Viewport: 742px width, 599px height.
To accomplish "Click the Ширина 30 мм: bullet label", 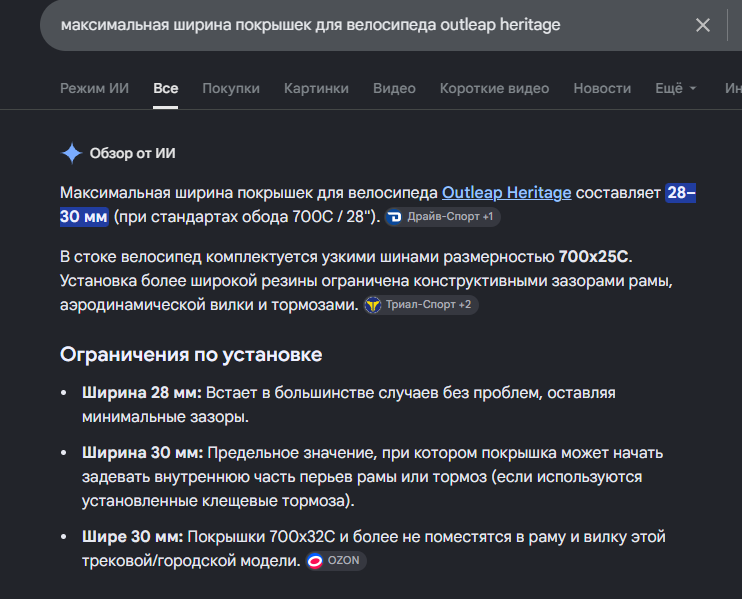I will pos(142,453).
